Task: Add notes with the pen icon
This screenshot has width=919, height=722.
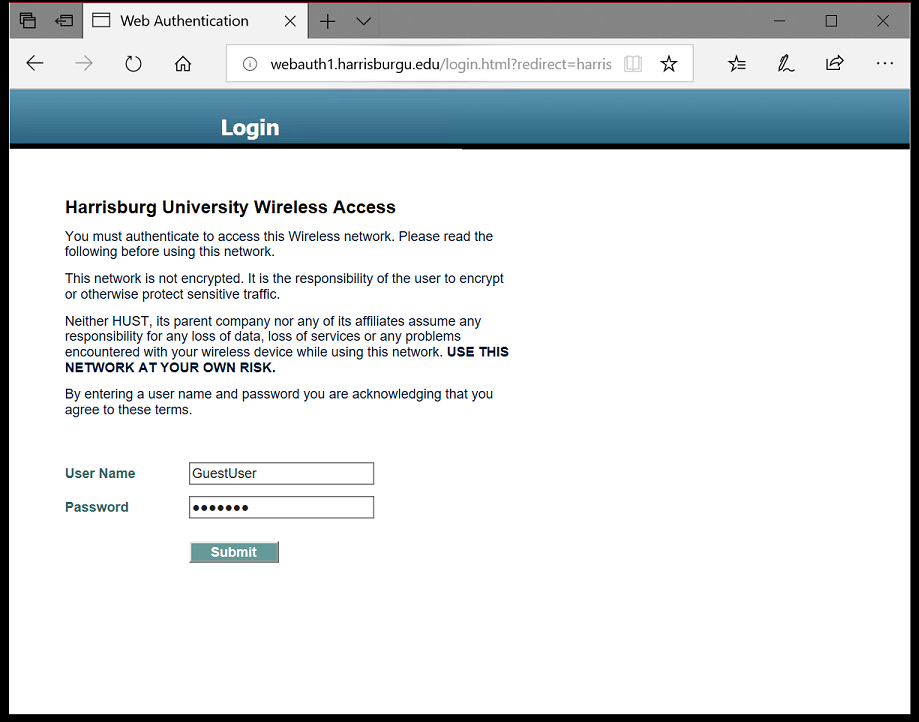Action: (786, 63)
